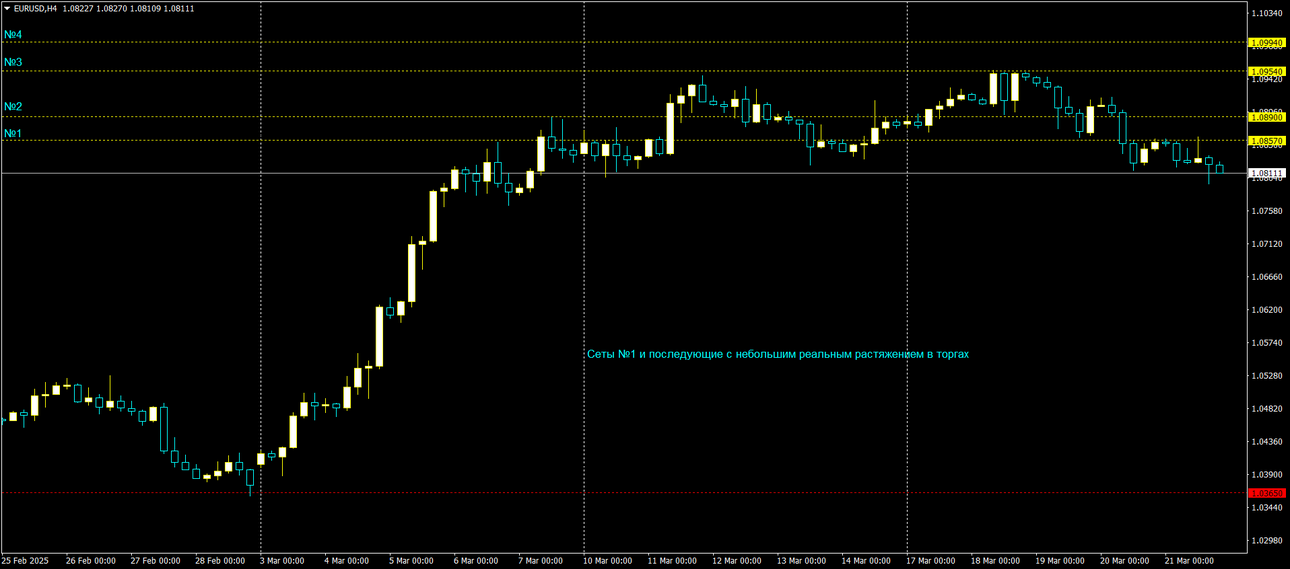The height and width of the screenshot is (569, 1290).
Task: Click the 1.02980 price scale value
Action: tap(1268, 541)
